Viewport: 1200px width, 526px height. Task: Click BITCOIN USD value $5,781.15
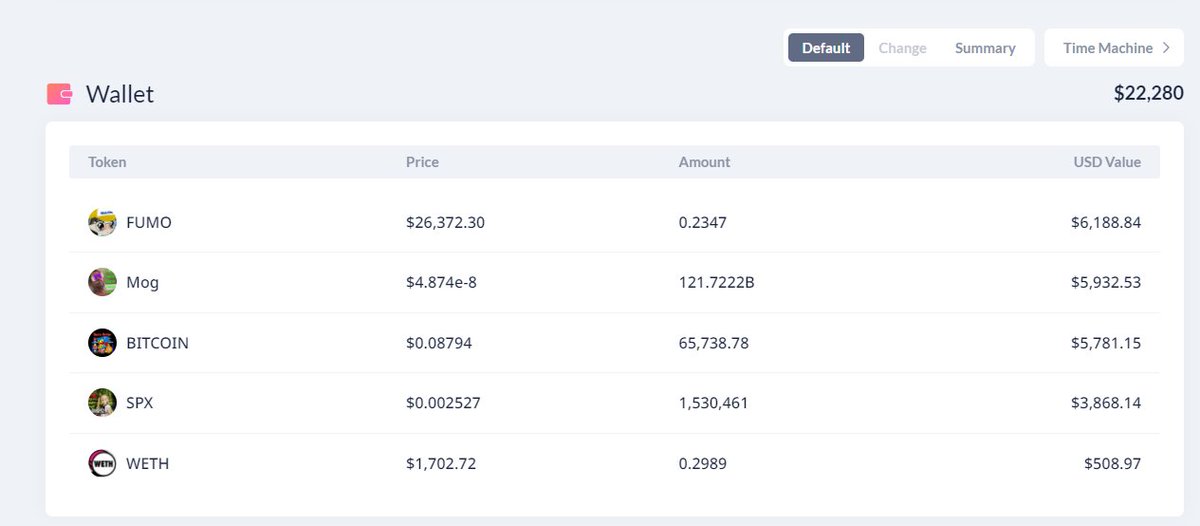[1106, 343]
